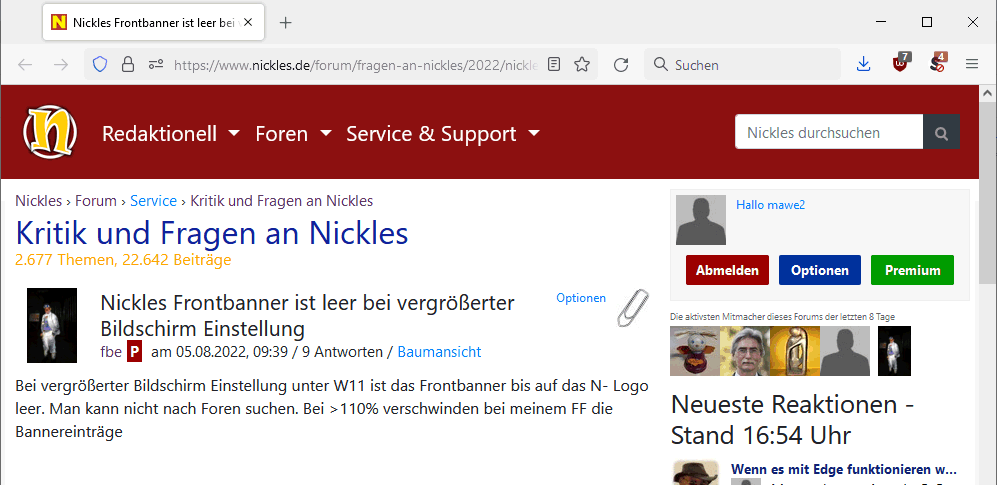Viewport: 997px width, 485px height.
Task: Open Kritik und Fragen an Nickles breadcrumb
Action: 282,201
